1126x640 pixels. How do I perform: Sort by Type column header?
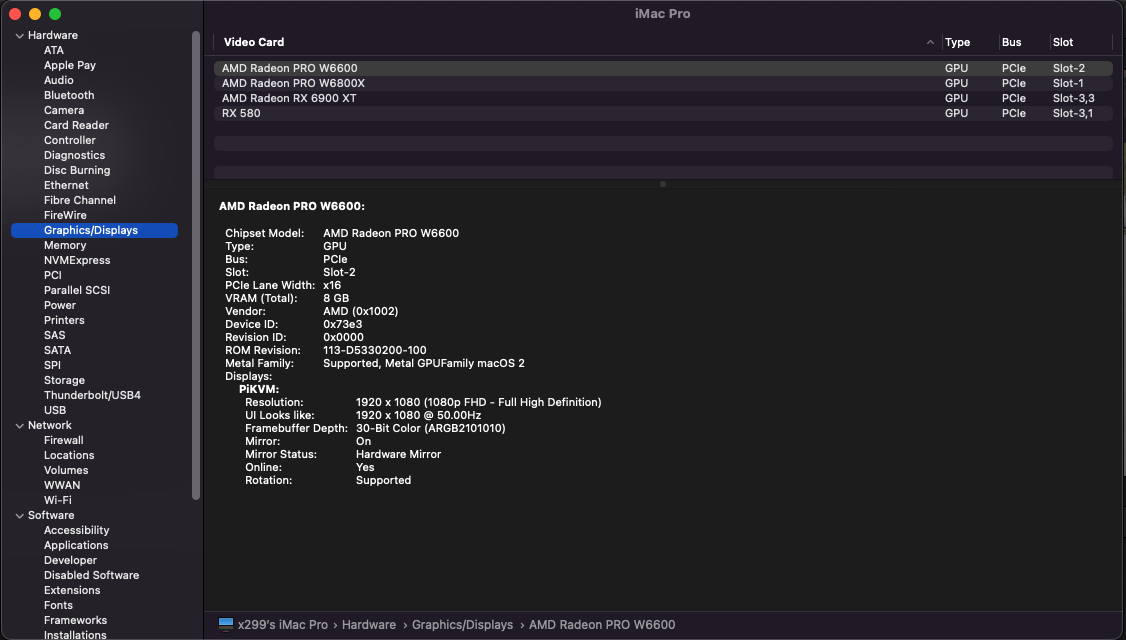click(957, 42)
